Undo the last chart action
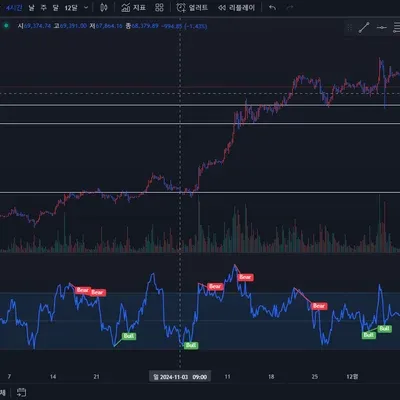 (272, 7)
